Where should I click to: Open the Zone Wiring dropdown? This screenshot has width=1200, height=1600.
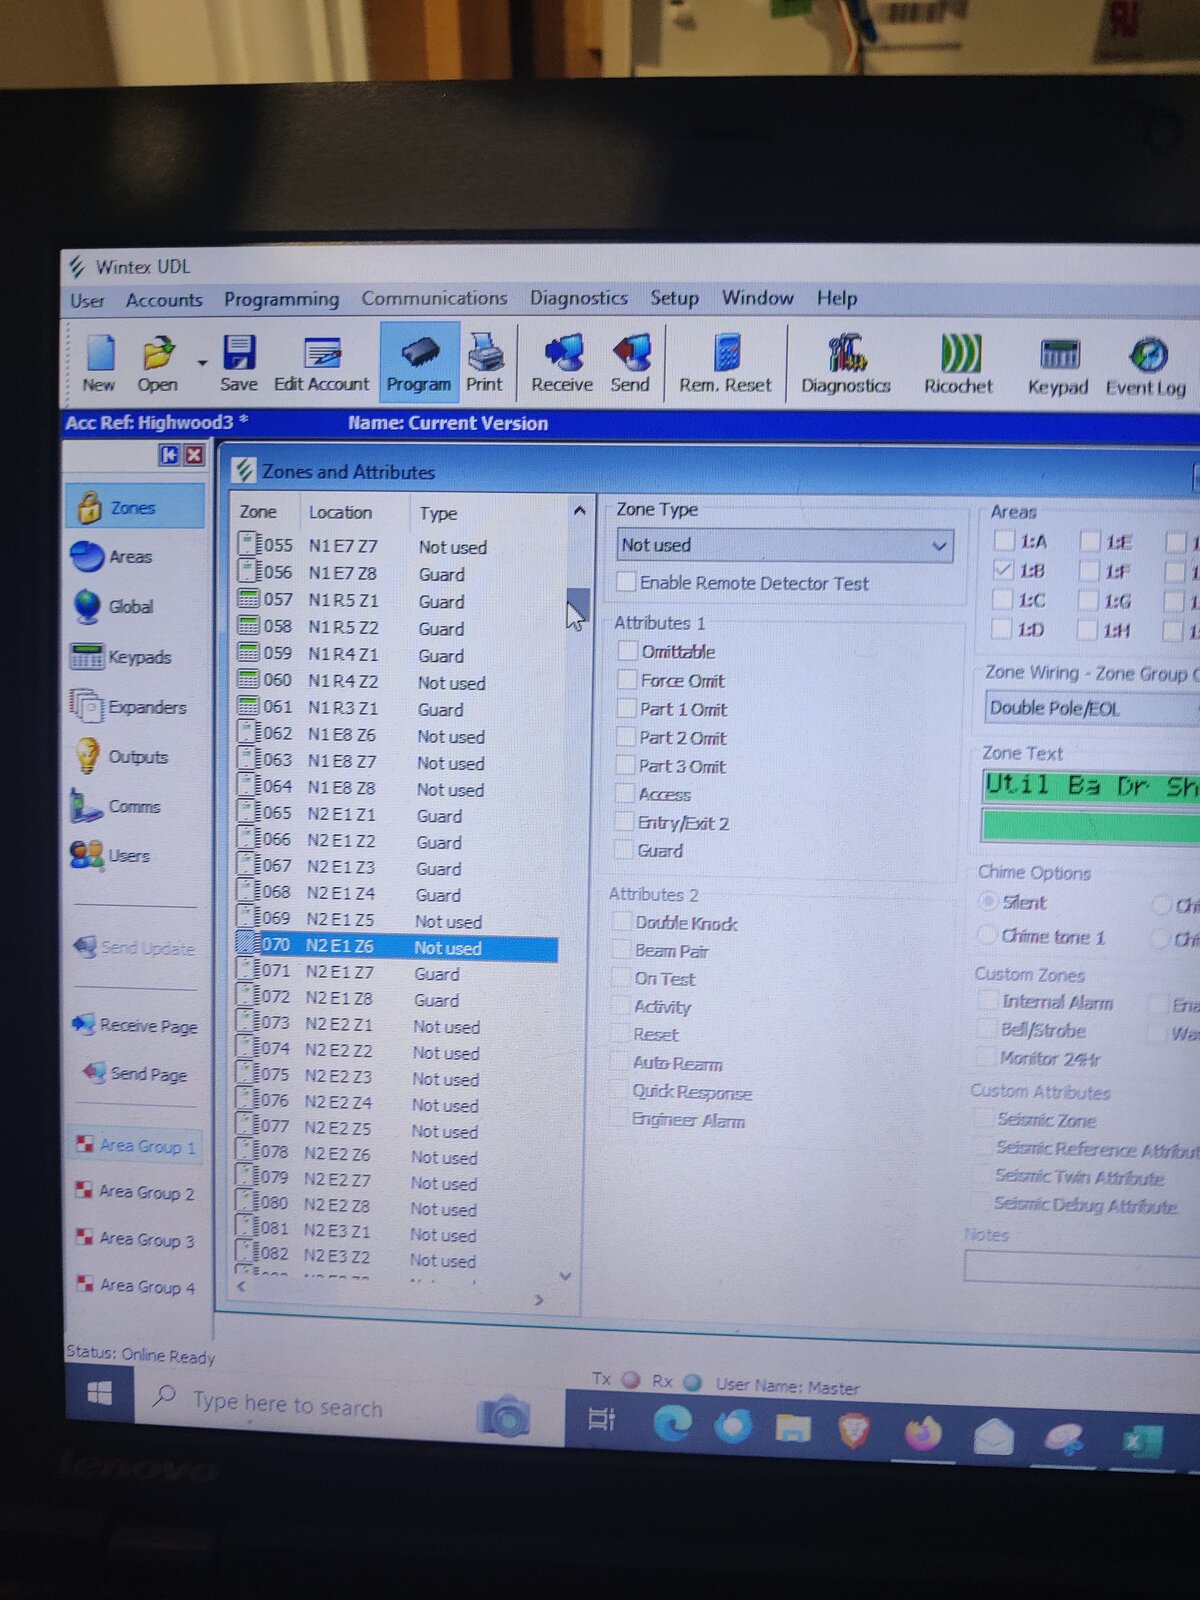[1090, 708]
